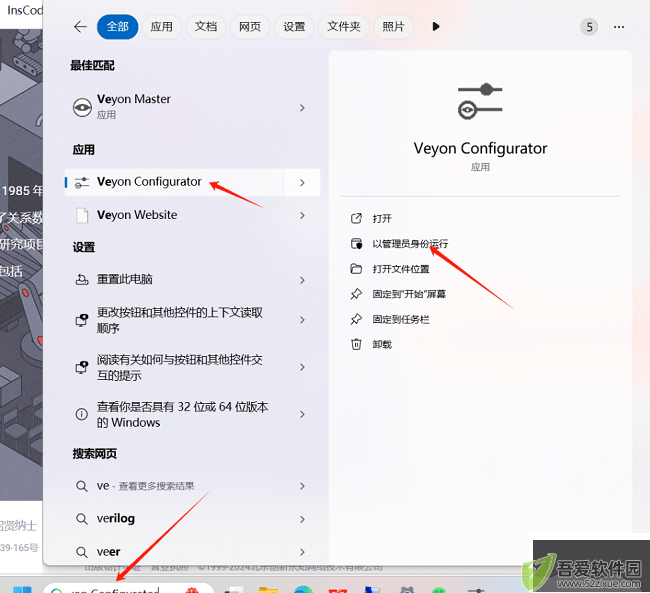The width and height of the screenshot is (650, 593).
Task: Switch to the 网页 filter tab
Action: [250, 27]
